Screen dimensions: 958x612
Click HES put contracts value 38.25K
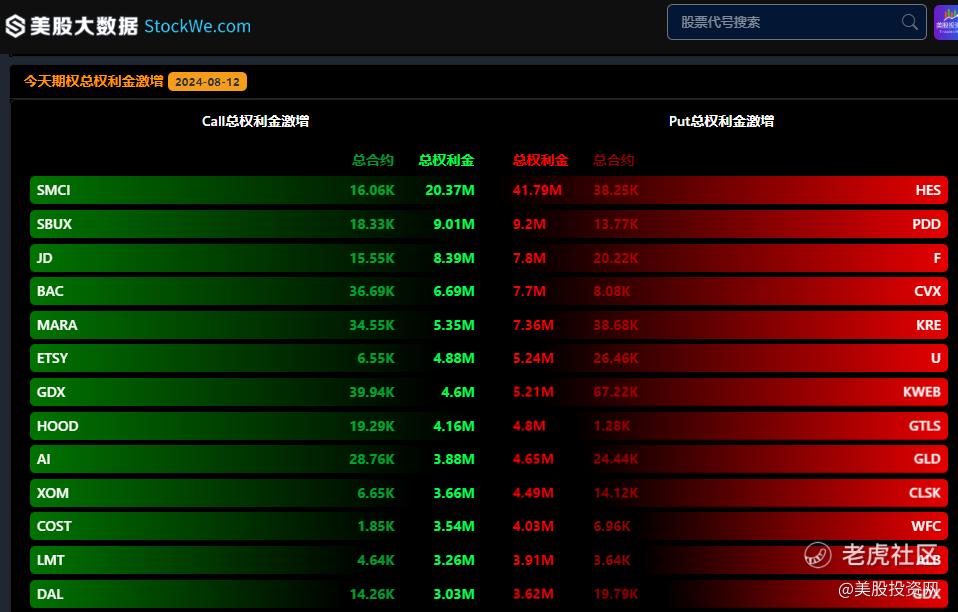616,190
